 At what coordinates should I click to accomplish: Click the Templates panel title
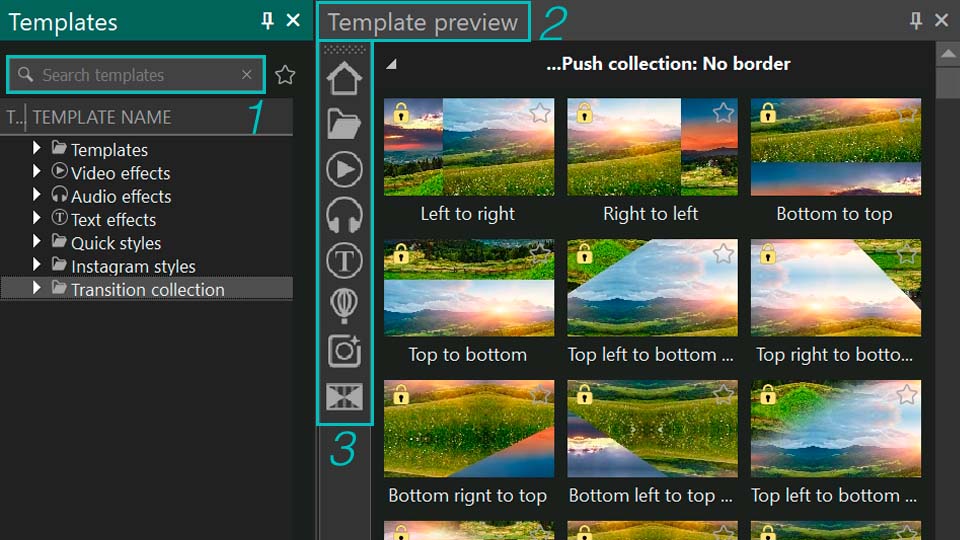63,22
